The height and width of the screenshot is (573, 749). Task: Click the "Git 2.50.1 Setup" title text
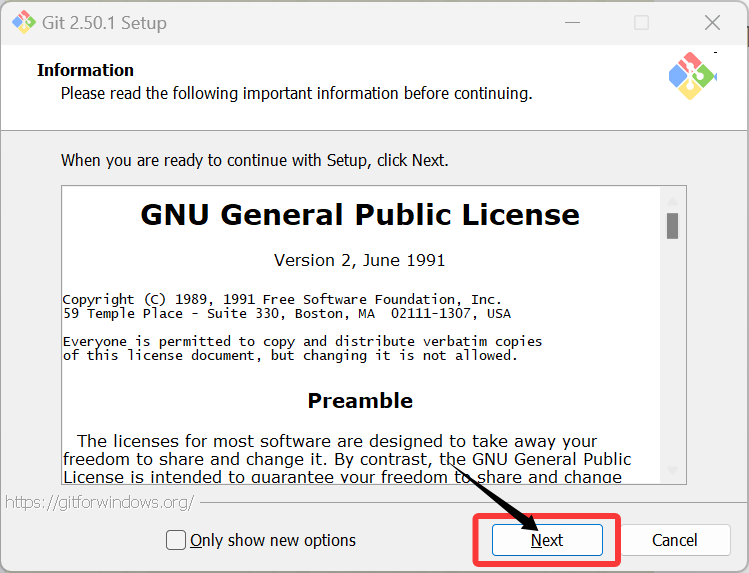click(x=107, y=22)
